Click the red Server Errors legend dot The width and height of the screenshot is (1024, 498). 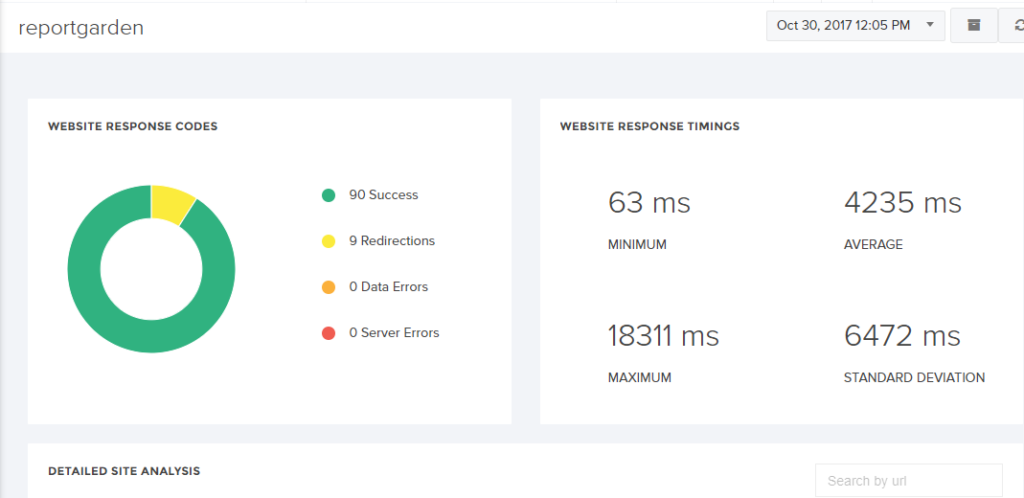coord(328,333)
